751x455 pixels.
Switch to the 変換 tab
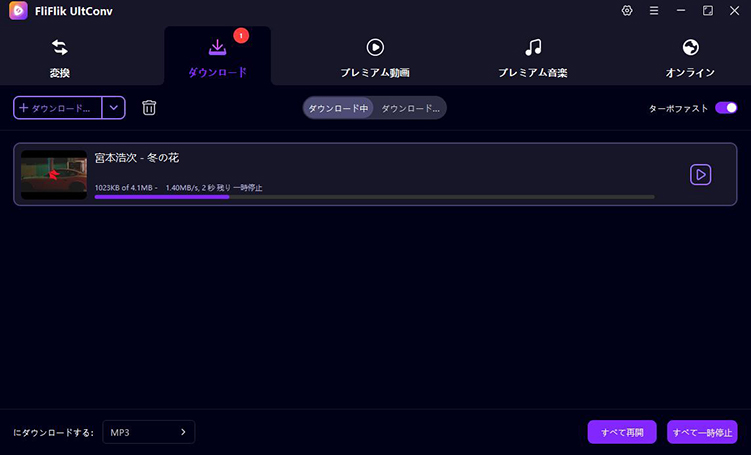(x=60, y=58)
